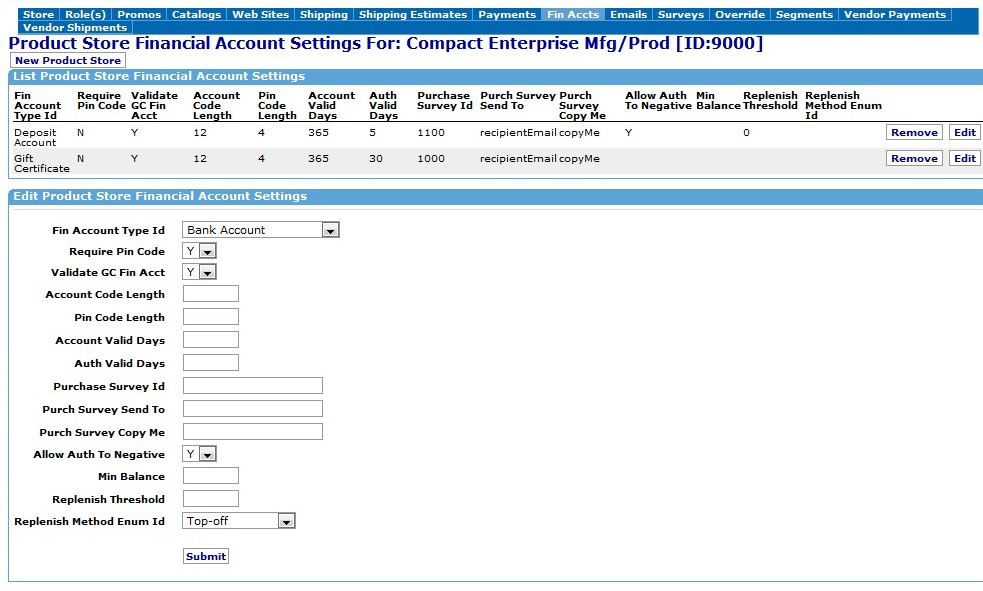Image resolution: width=983 pixels, height=591 pixels.
Task: Focus the Purch Survey Copy Me field
Action: click(253, 432)
